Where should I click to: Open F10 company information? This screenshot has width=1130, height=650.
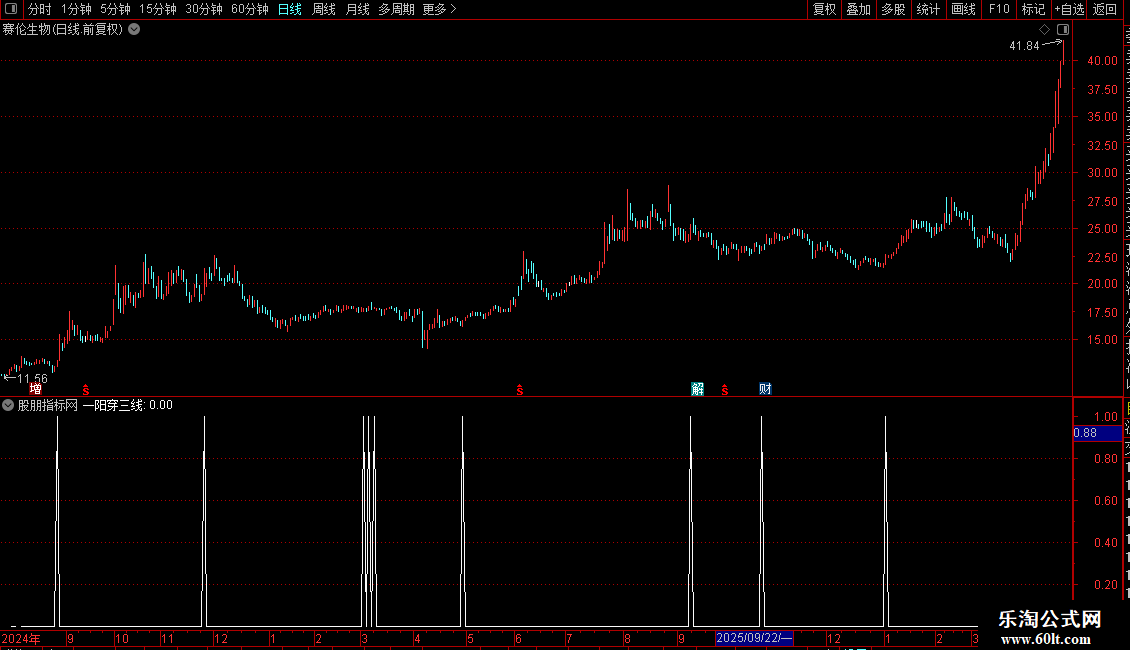[x=999, y=9]
